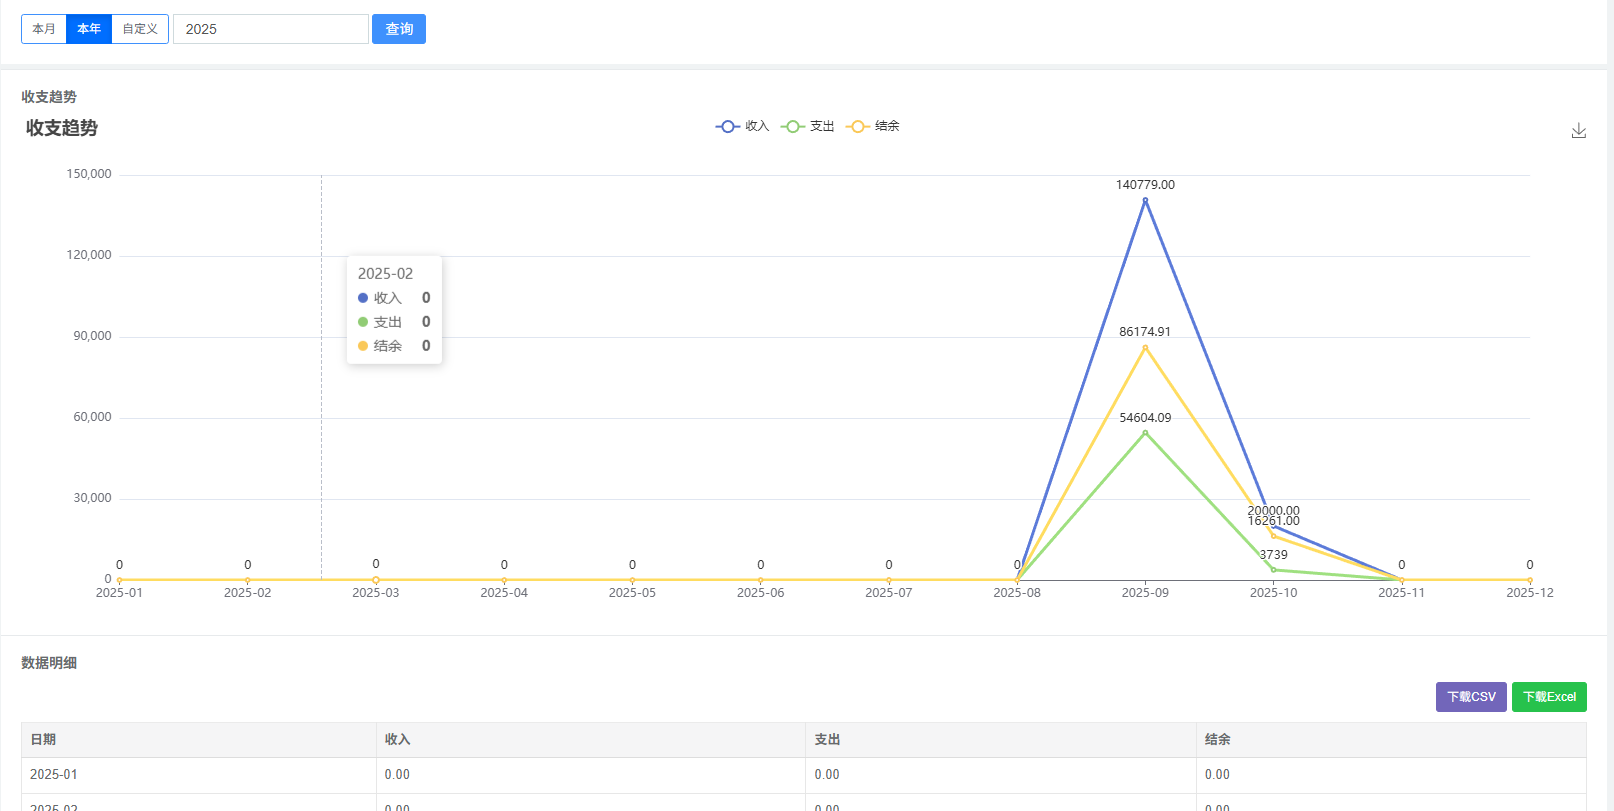The height and width of the screenshot is (811, 1614).
Task: Click the 查询 search button
Action: tap(399, 29)
